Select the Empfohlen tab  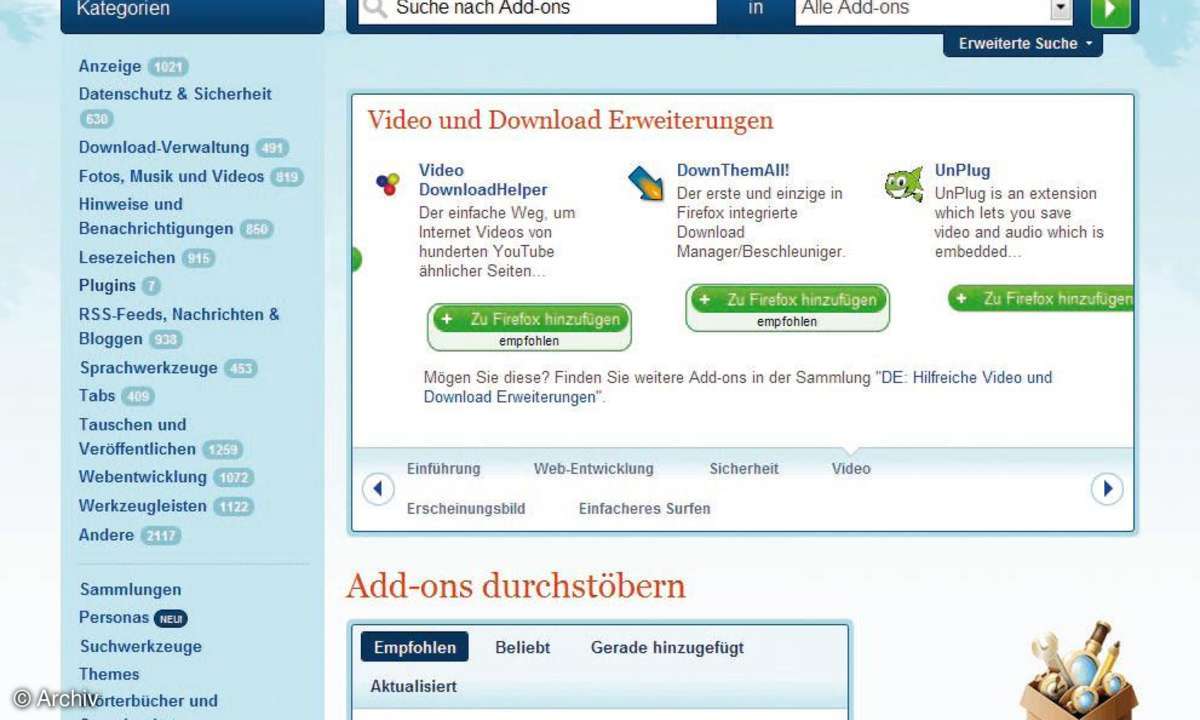click(x=414, y=648)
